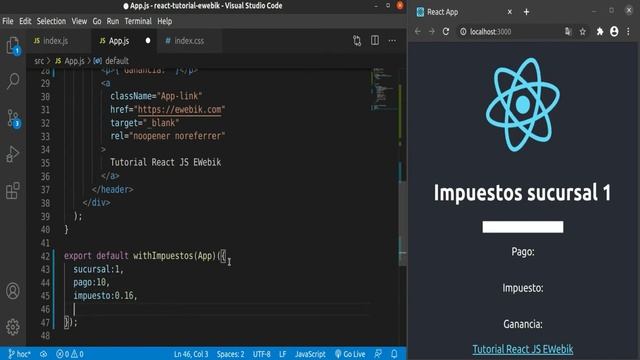Click Go Live in the status bar

[350, 354]
